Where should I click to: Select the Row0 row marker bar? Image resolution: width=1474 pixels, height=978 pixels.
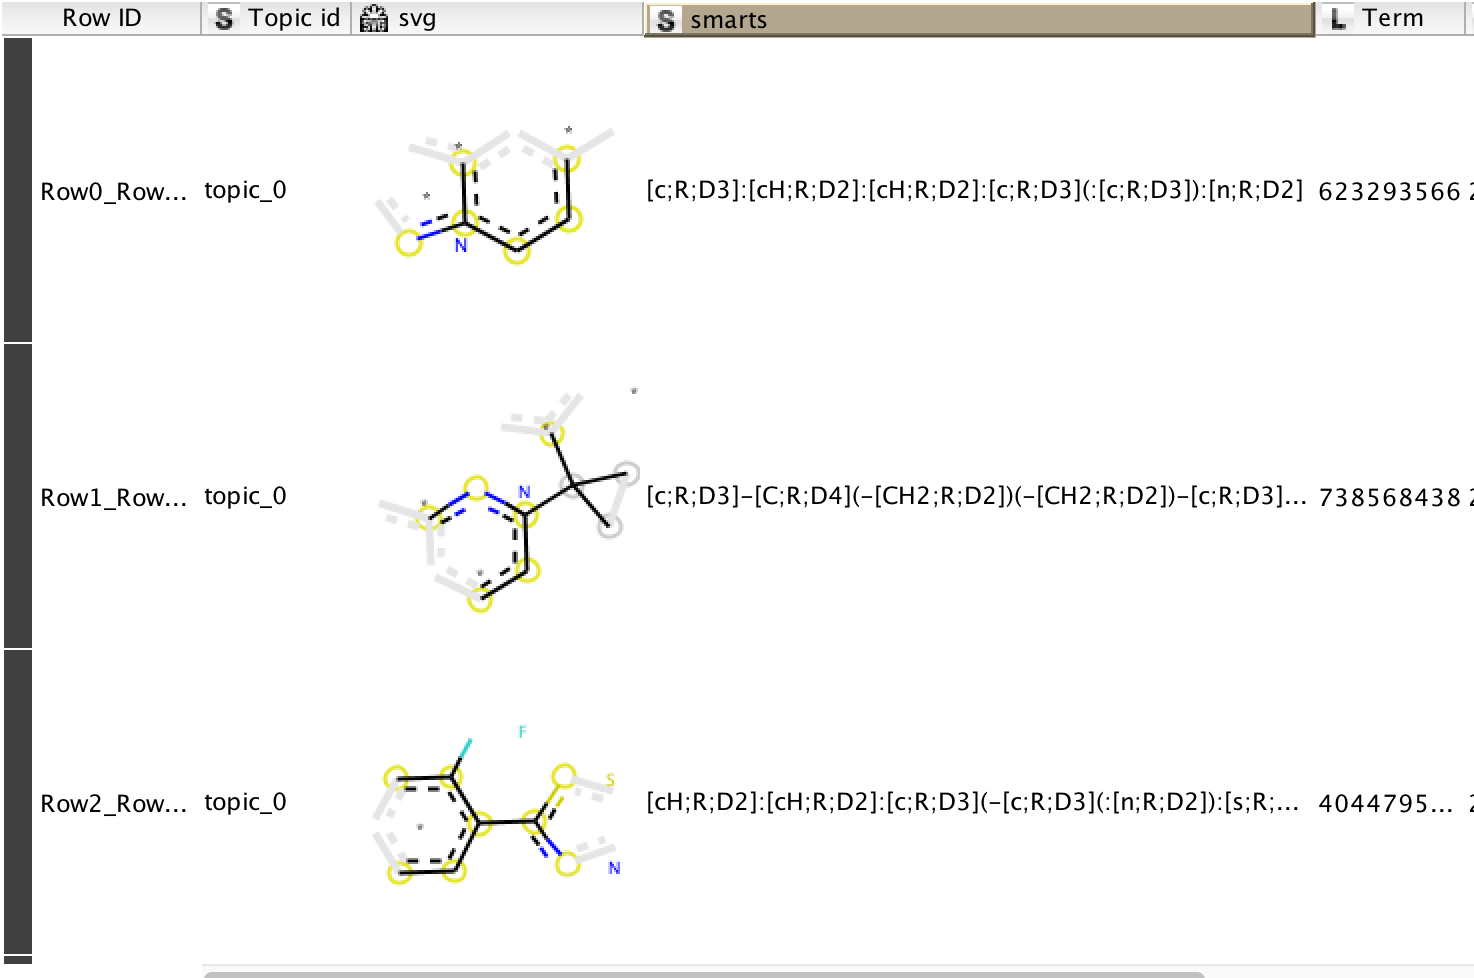tap(16, 190)
